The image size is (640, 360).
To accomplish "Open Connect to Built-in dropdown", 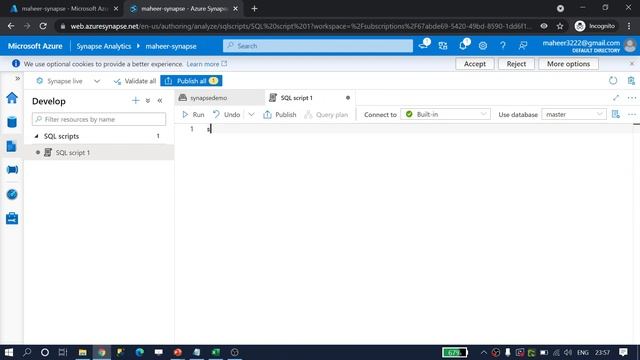I will 445,114.
